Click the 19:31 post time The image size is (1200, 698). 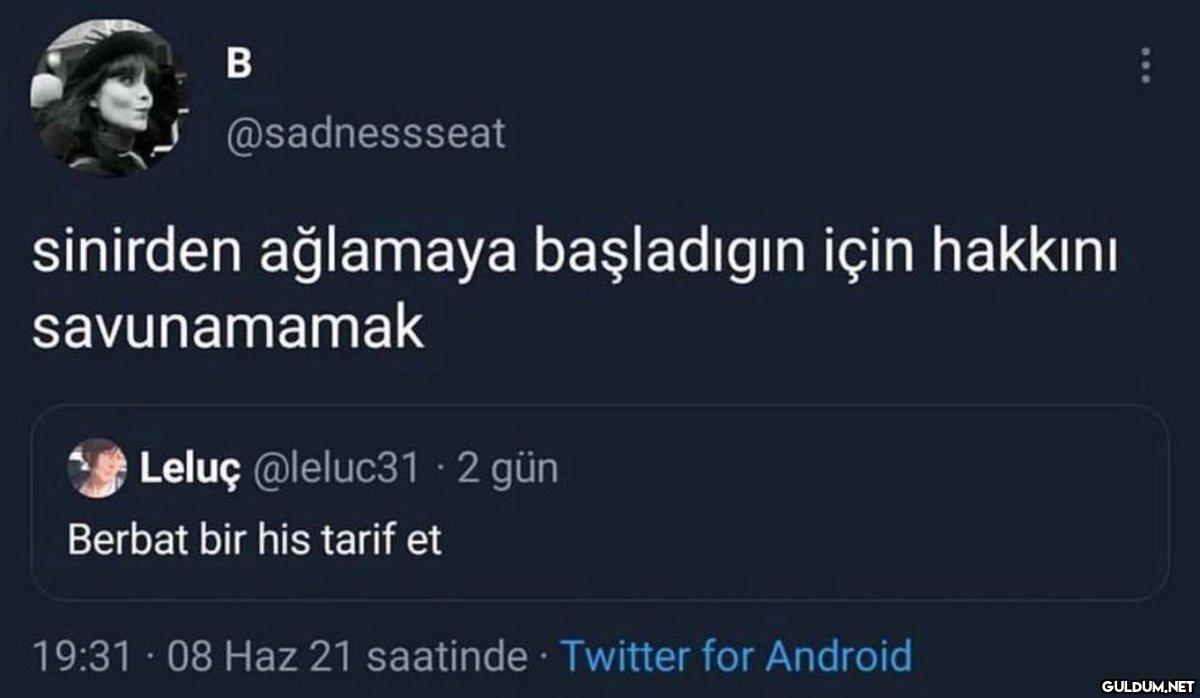coord(82,656)
